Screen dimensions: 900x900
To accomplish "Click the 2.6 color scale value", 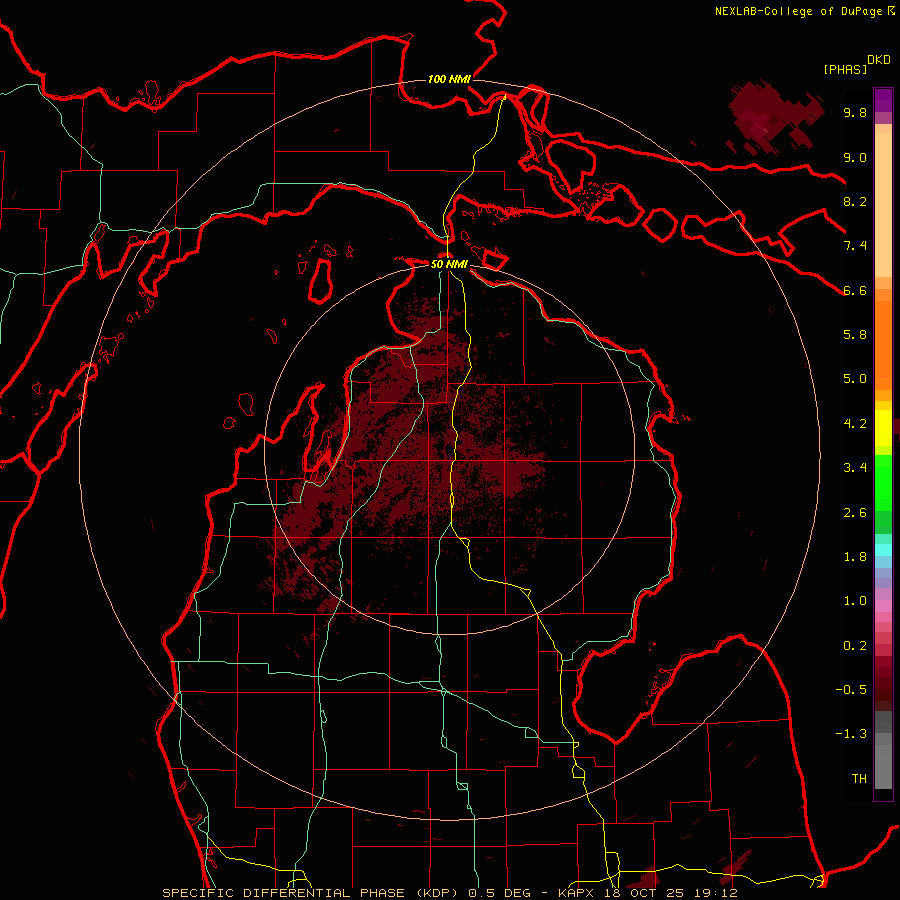I will tap(855, 513).
